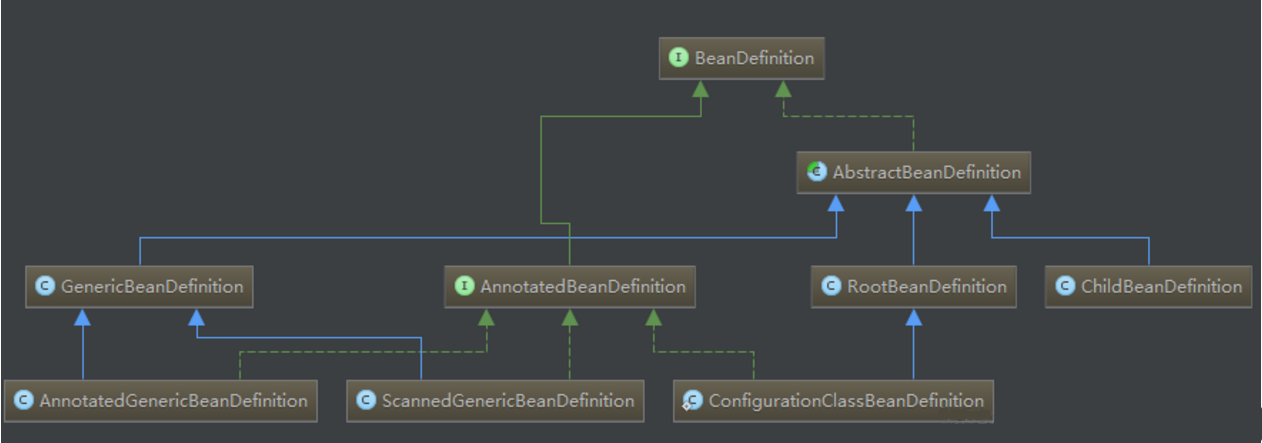Click the ConfigurationClassBeanDefinition text label
Image resolution: width=1262 pixels, height=443 pixels.
(x=846, y=401)
